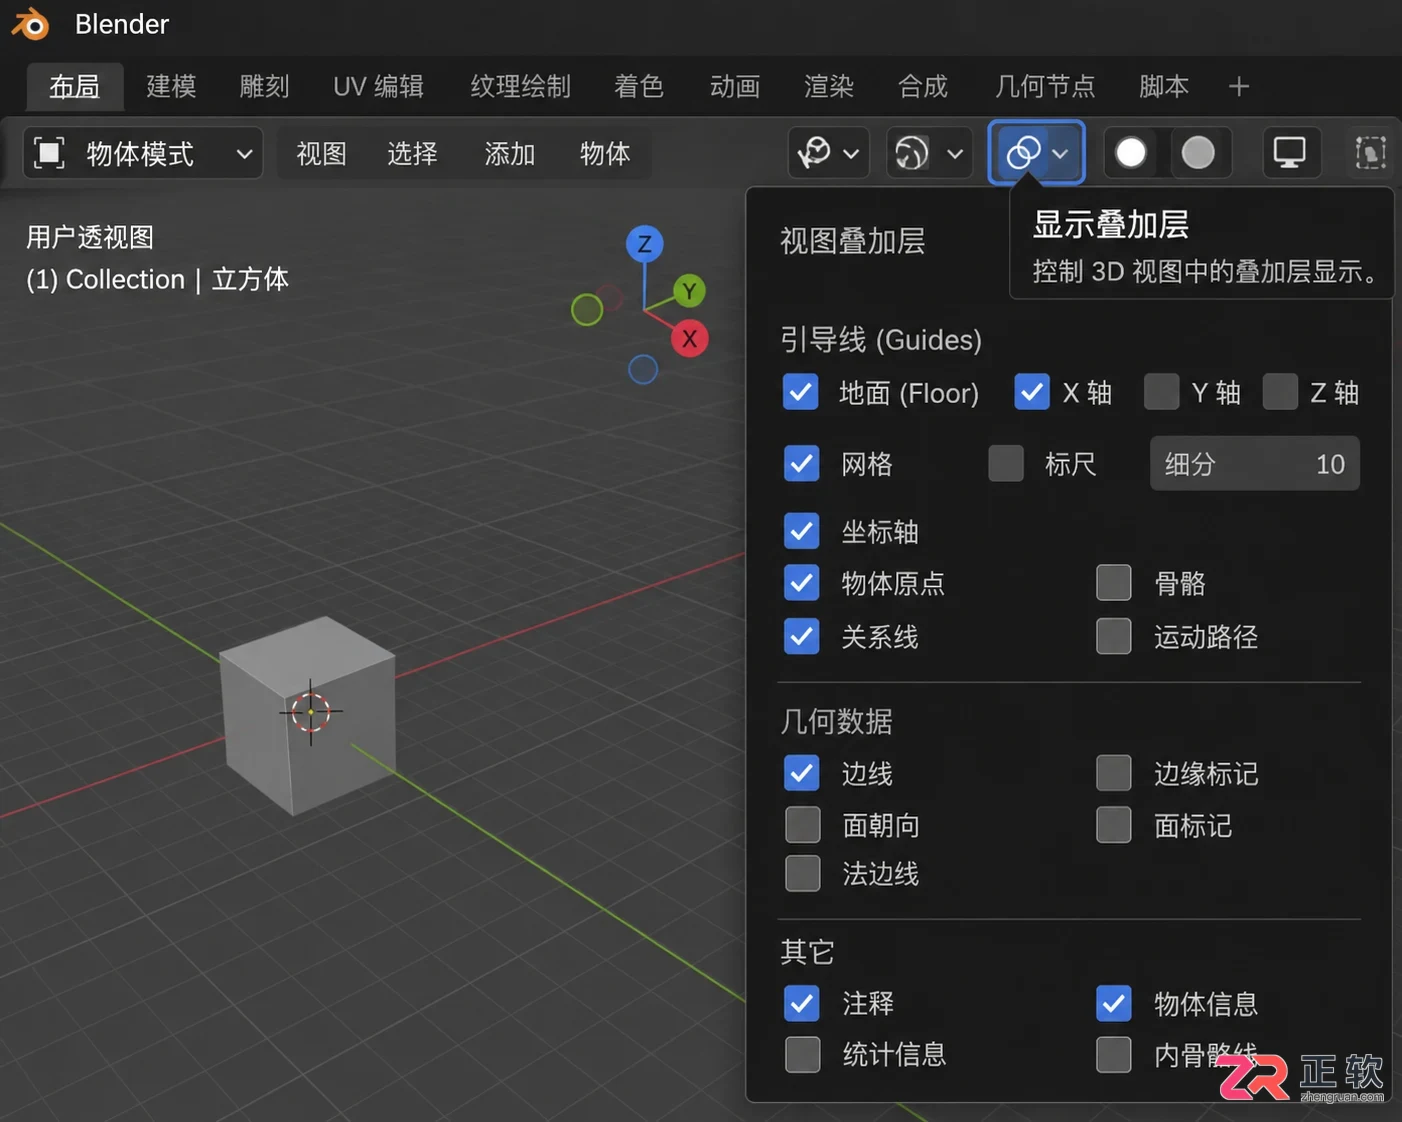Image resolution: width=1402 pixels, height=1122 pixels.
Task: Enable the 标尺 checkbox
Action: pyautogui.click(x=1006, y=463)
